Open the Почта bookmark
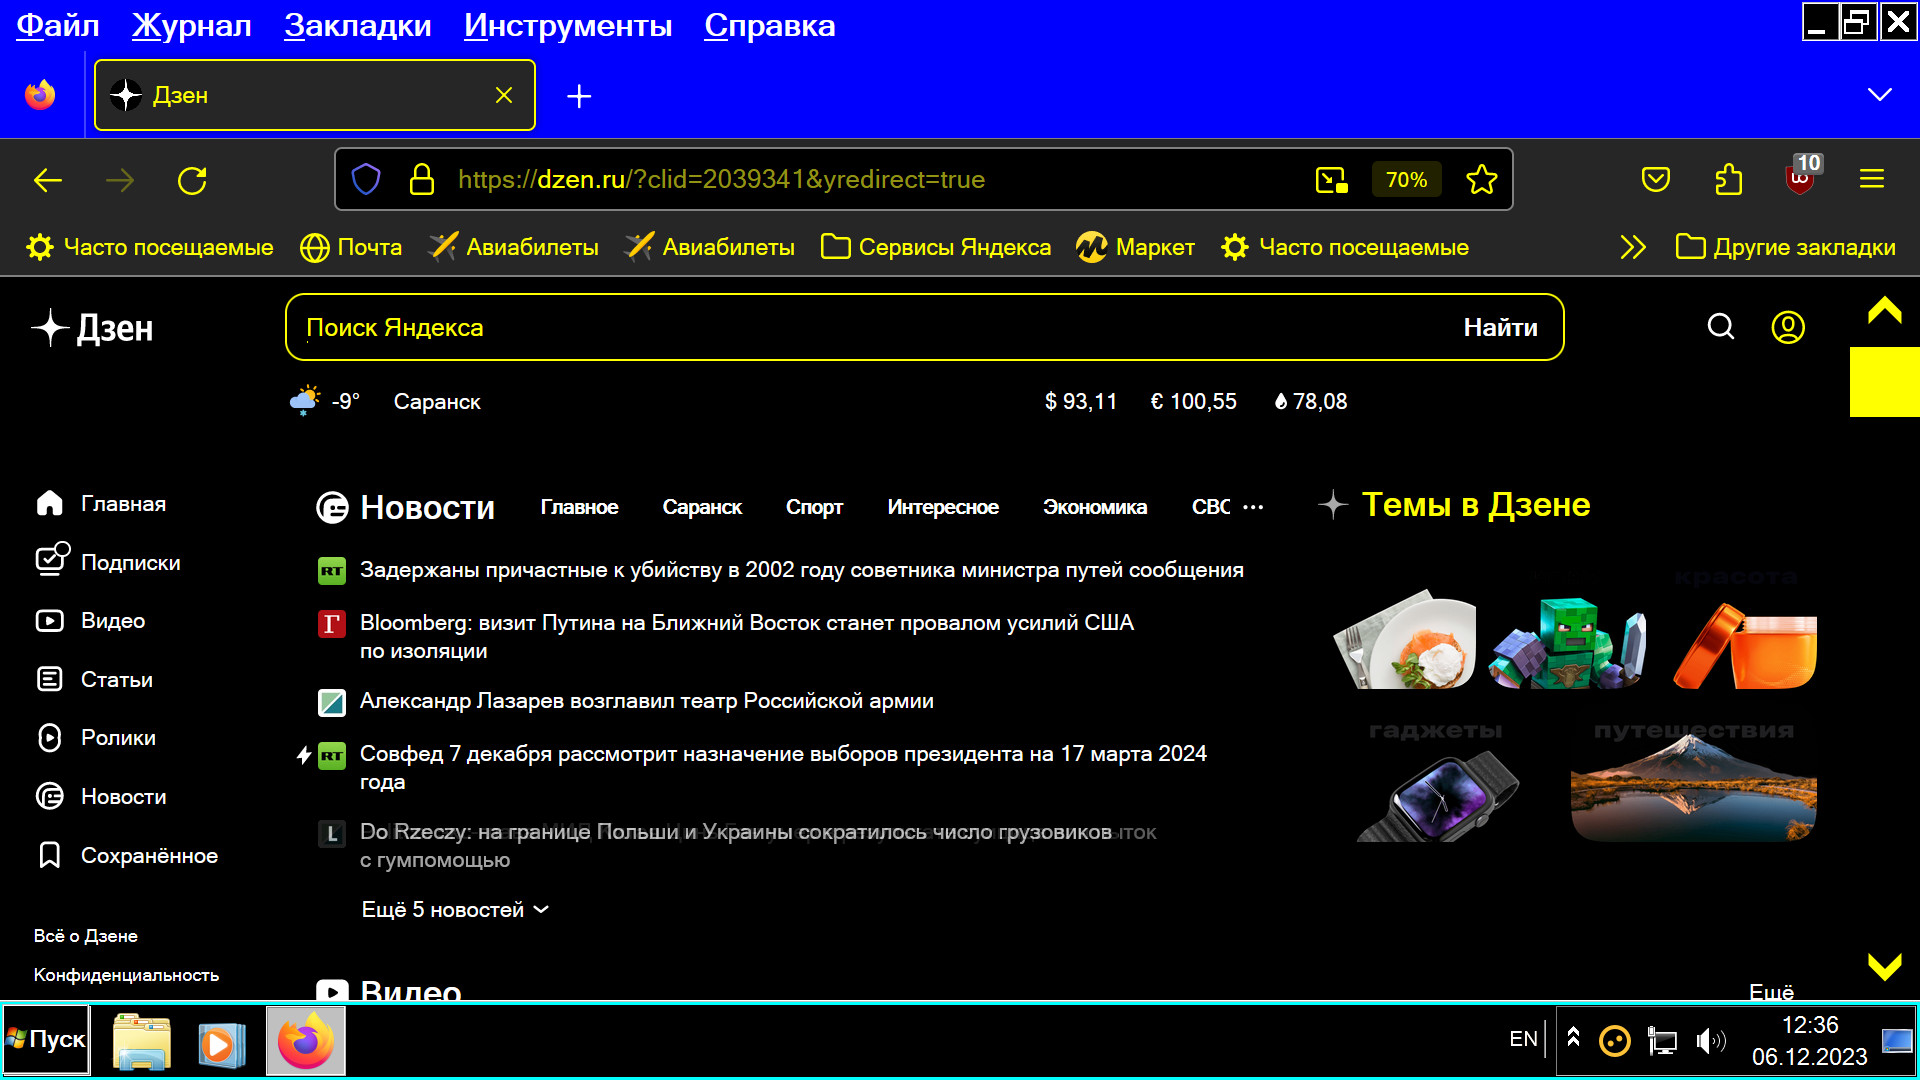The image size is (1920, 1080). (x=351, y=247)
